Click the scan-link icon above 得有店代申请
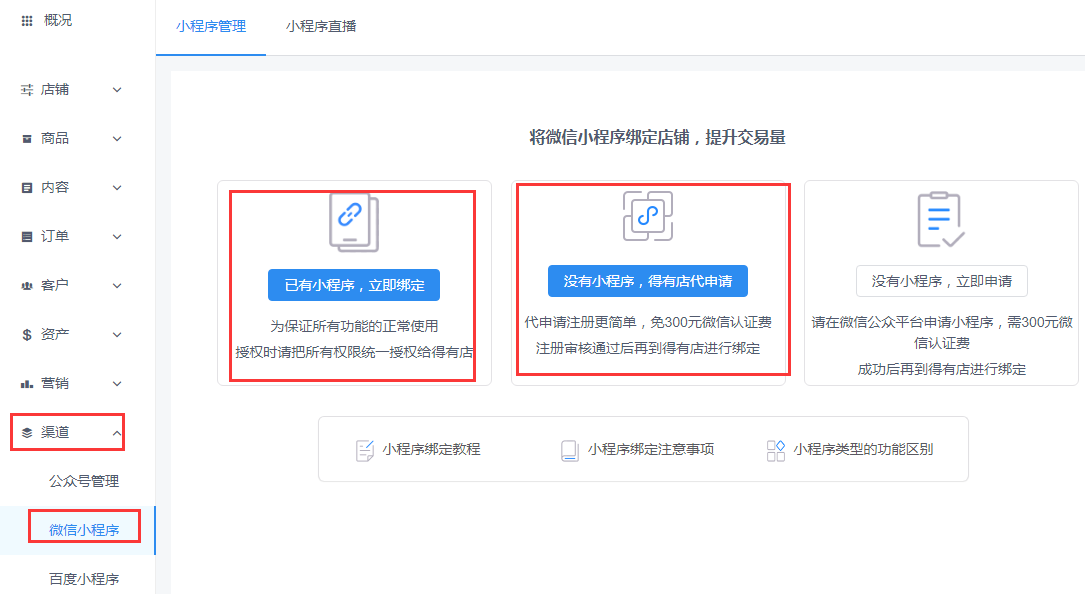 tap(648, 216)
